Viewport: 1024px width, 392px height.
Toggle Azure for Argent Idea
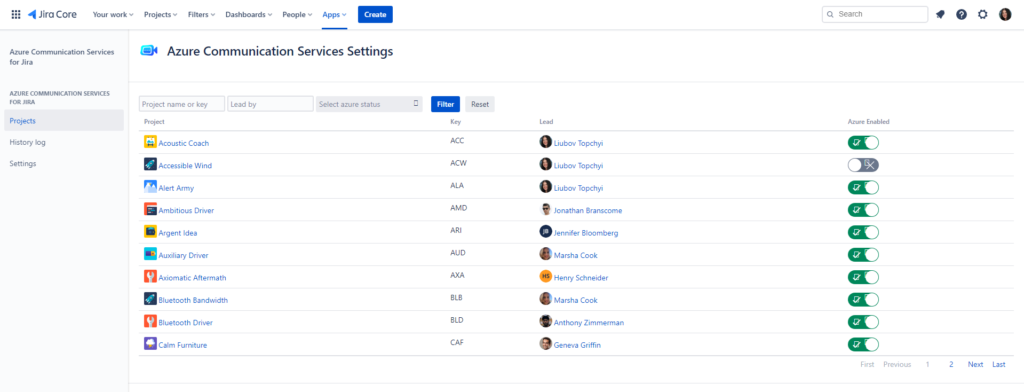[x=863, y=232]
